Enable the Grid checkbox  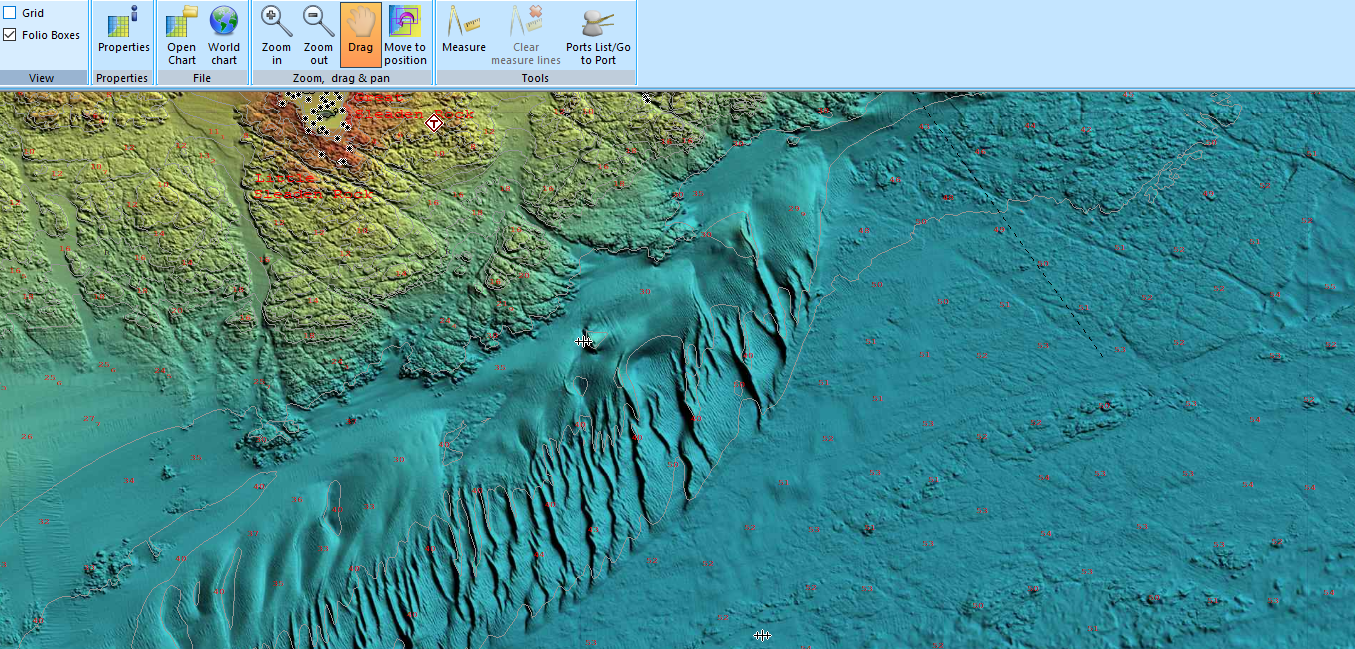pos(11,14)
